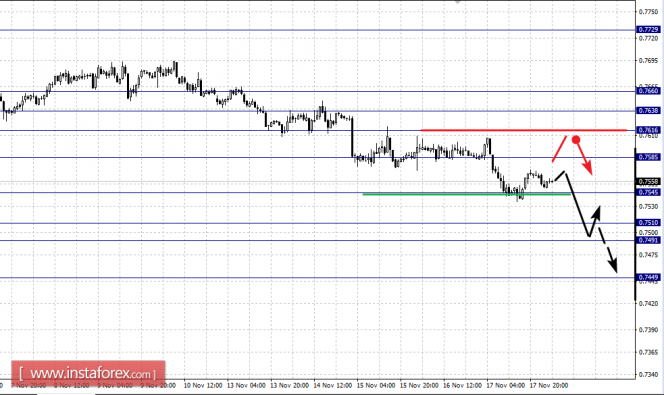Select the current price 0.7558 label

(648, 182)
